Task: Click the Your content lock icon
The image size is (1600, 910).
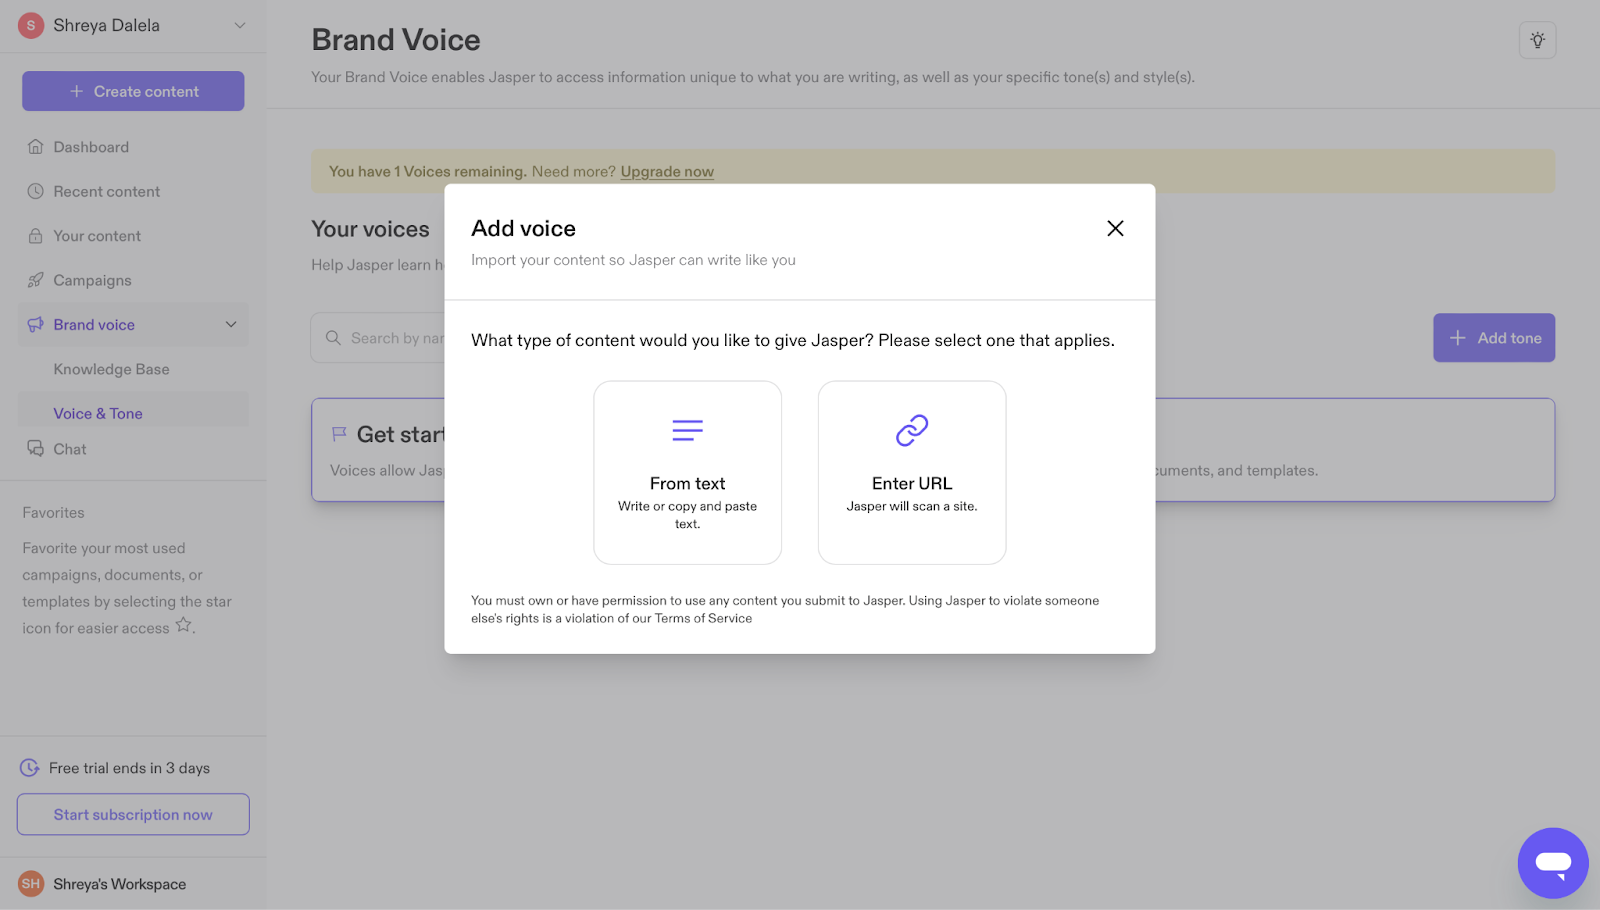Action: [x=35, y=236]
